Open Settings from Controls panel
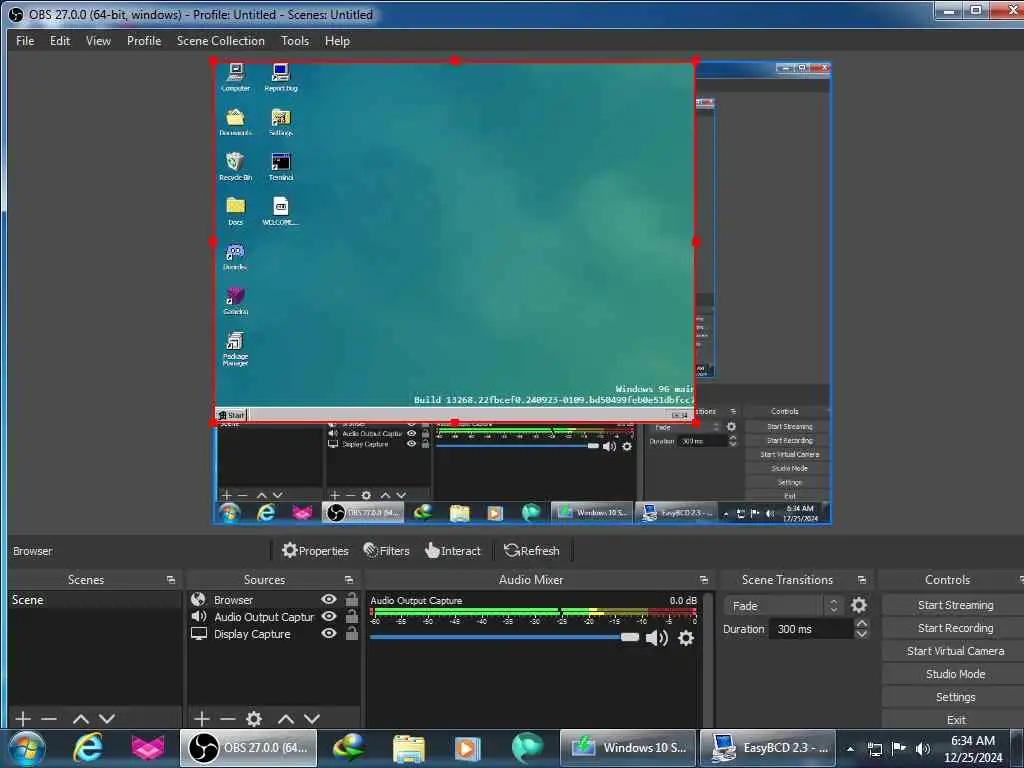The image size is (1024, 768). 955,697
